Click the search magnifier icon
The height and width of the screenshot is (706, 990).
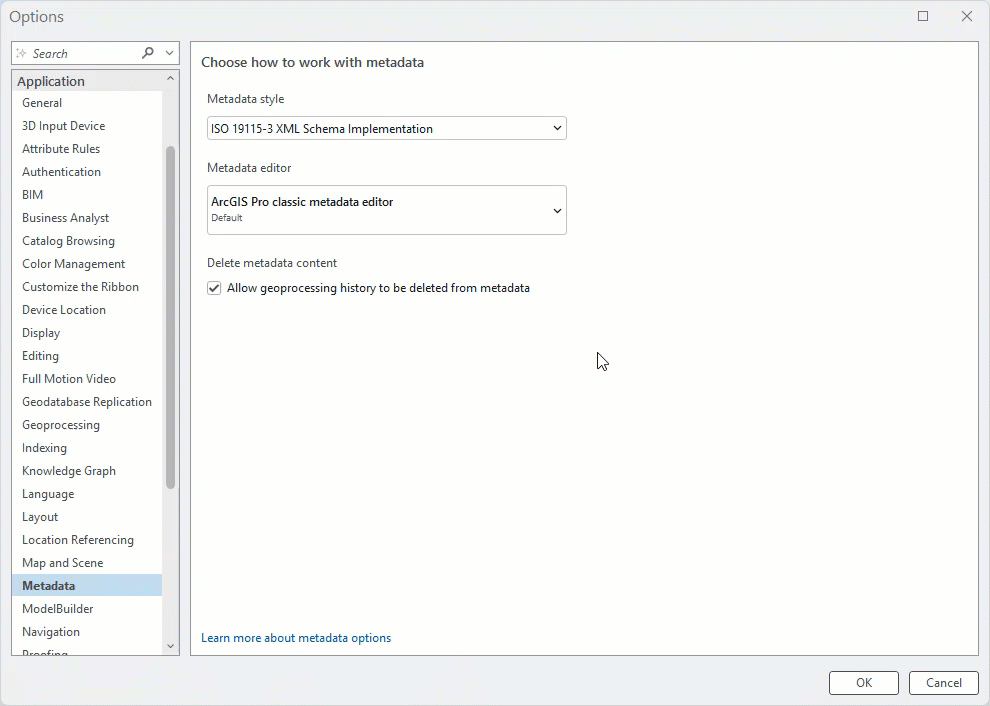click(146, 52)
